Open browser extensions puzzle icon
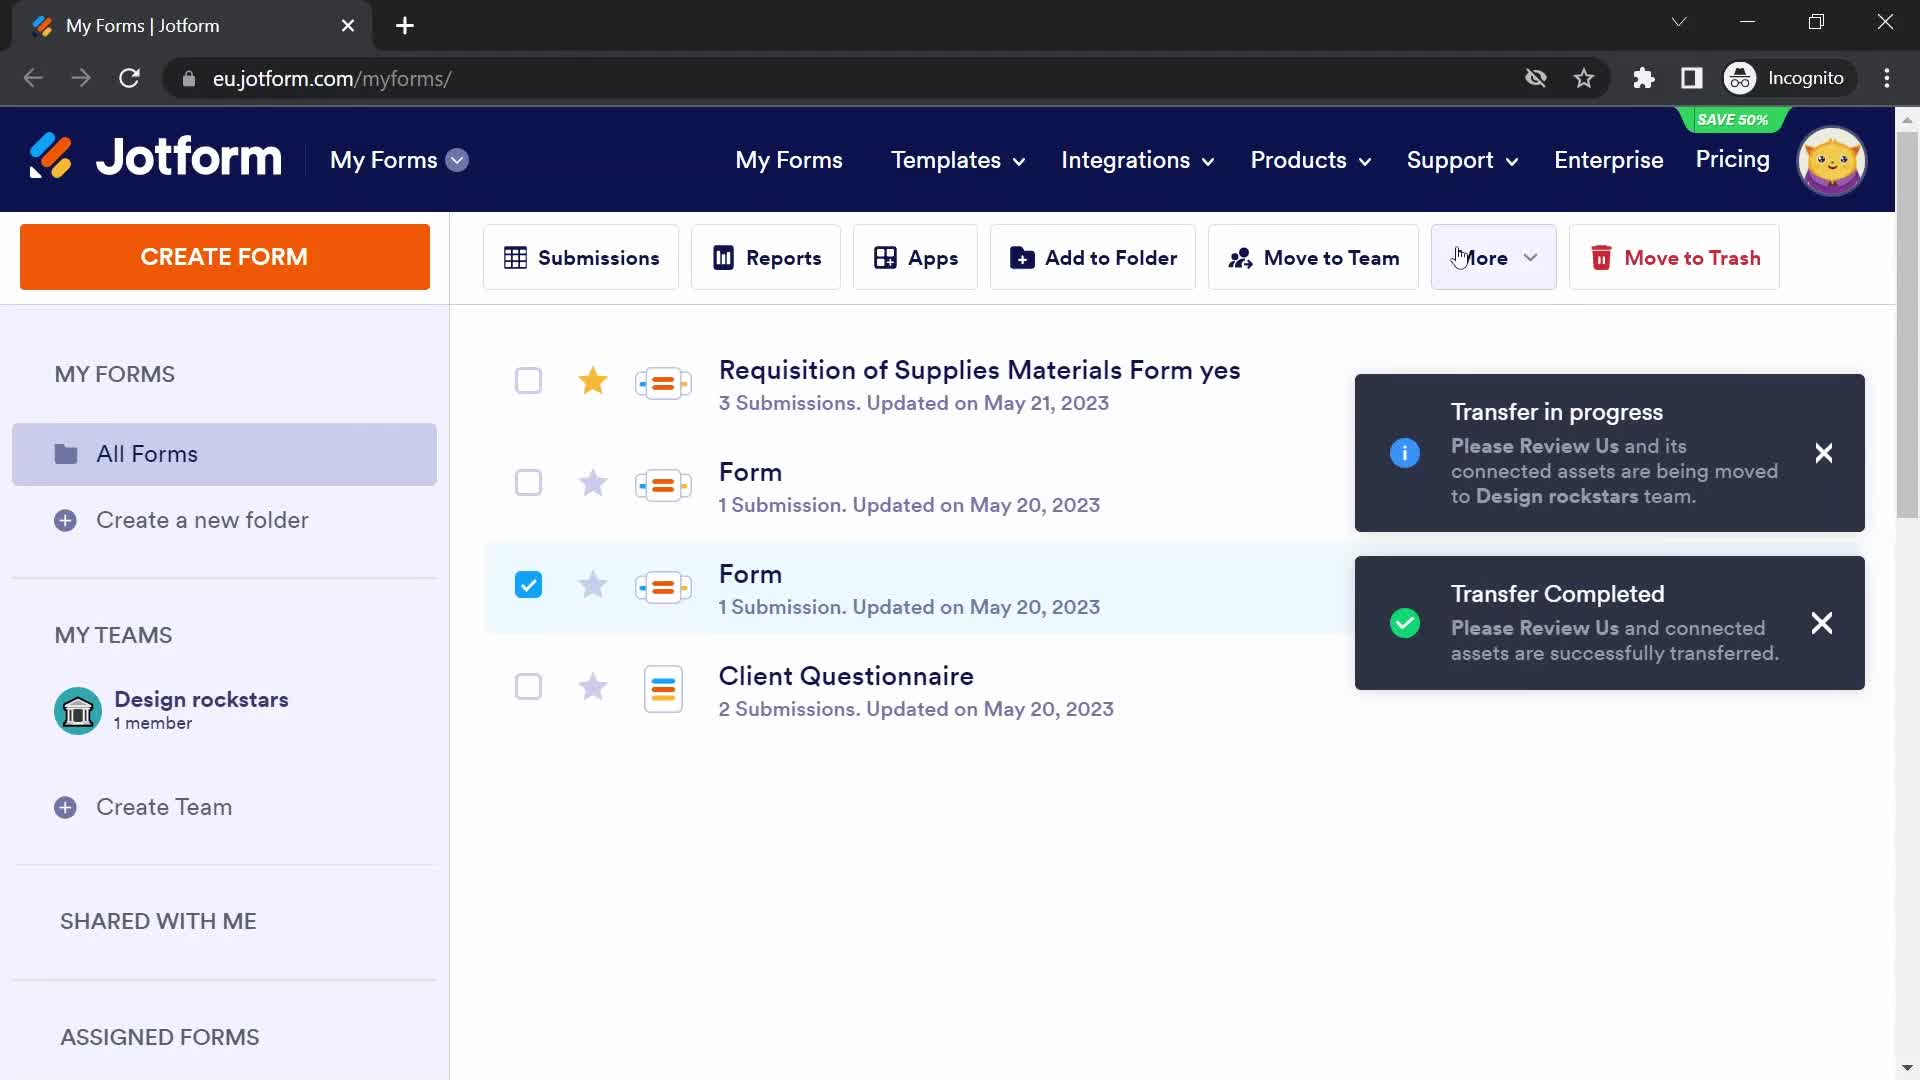Viewport: 1920px width, 1080px height. click(x=1644, y=78)
